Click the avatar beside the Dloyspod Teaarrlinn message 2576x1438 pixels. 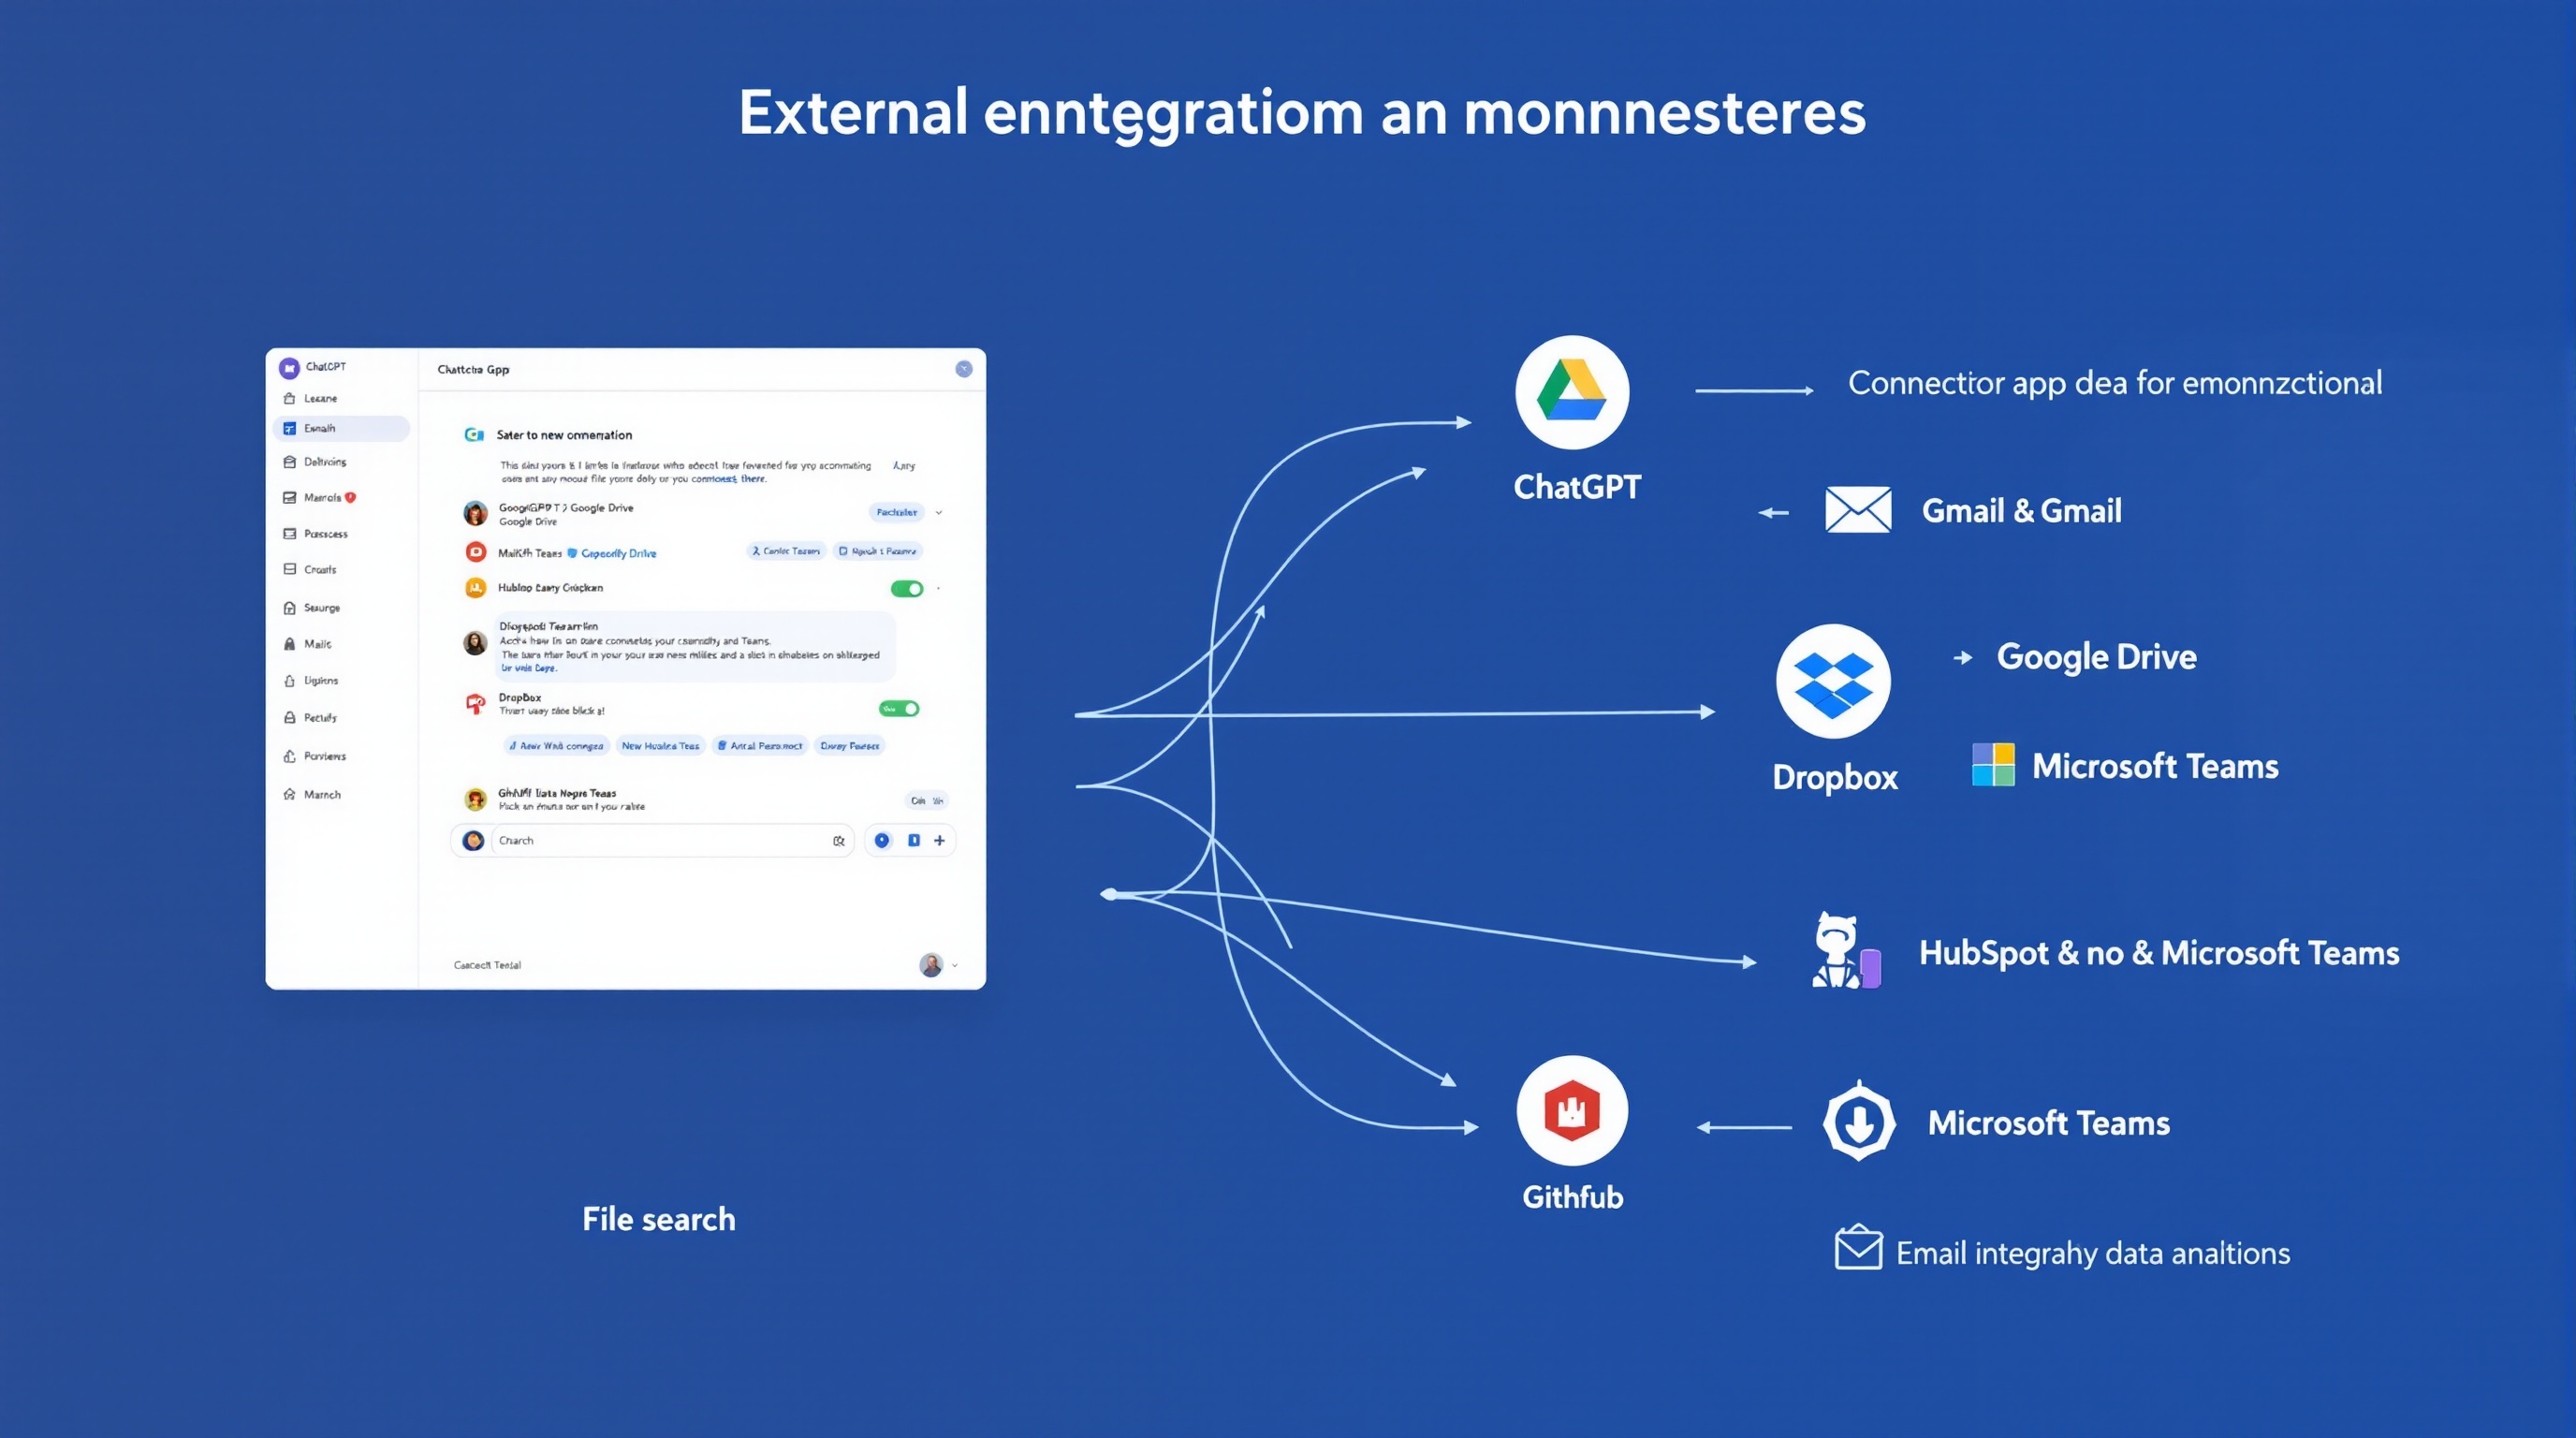click(x=476, y=642)
